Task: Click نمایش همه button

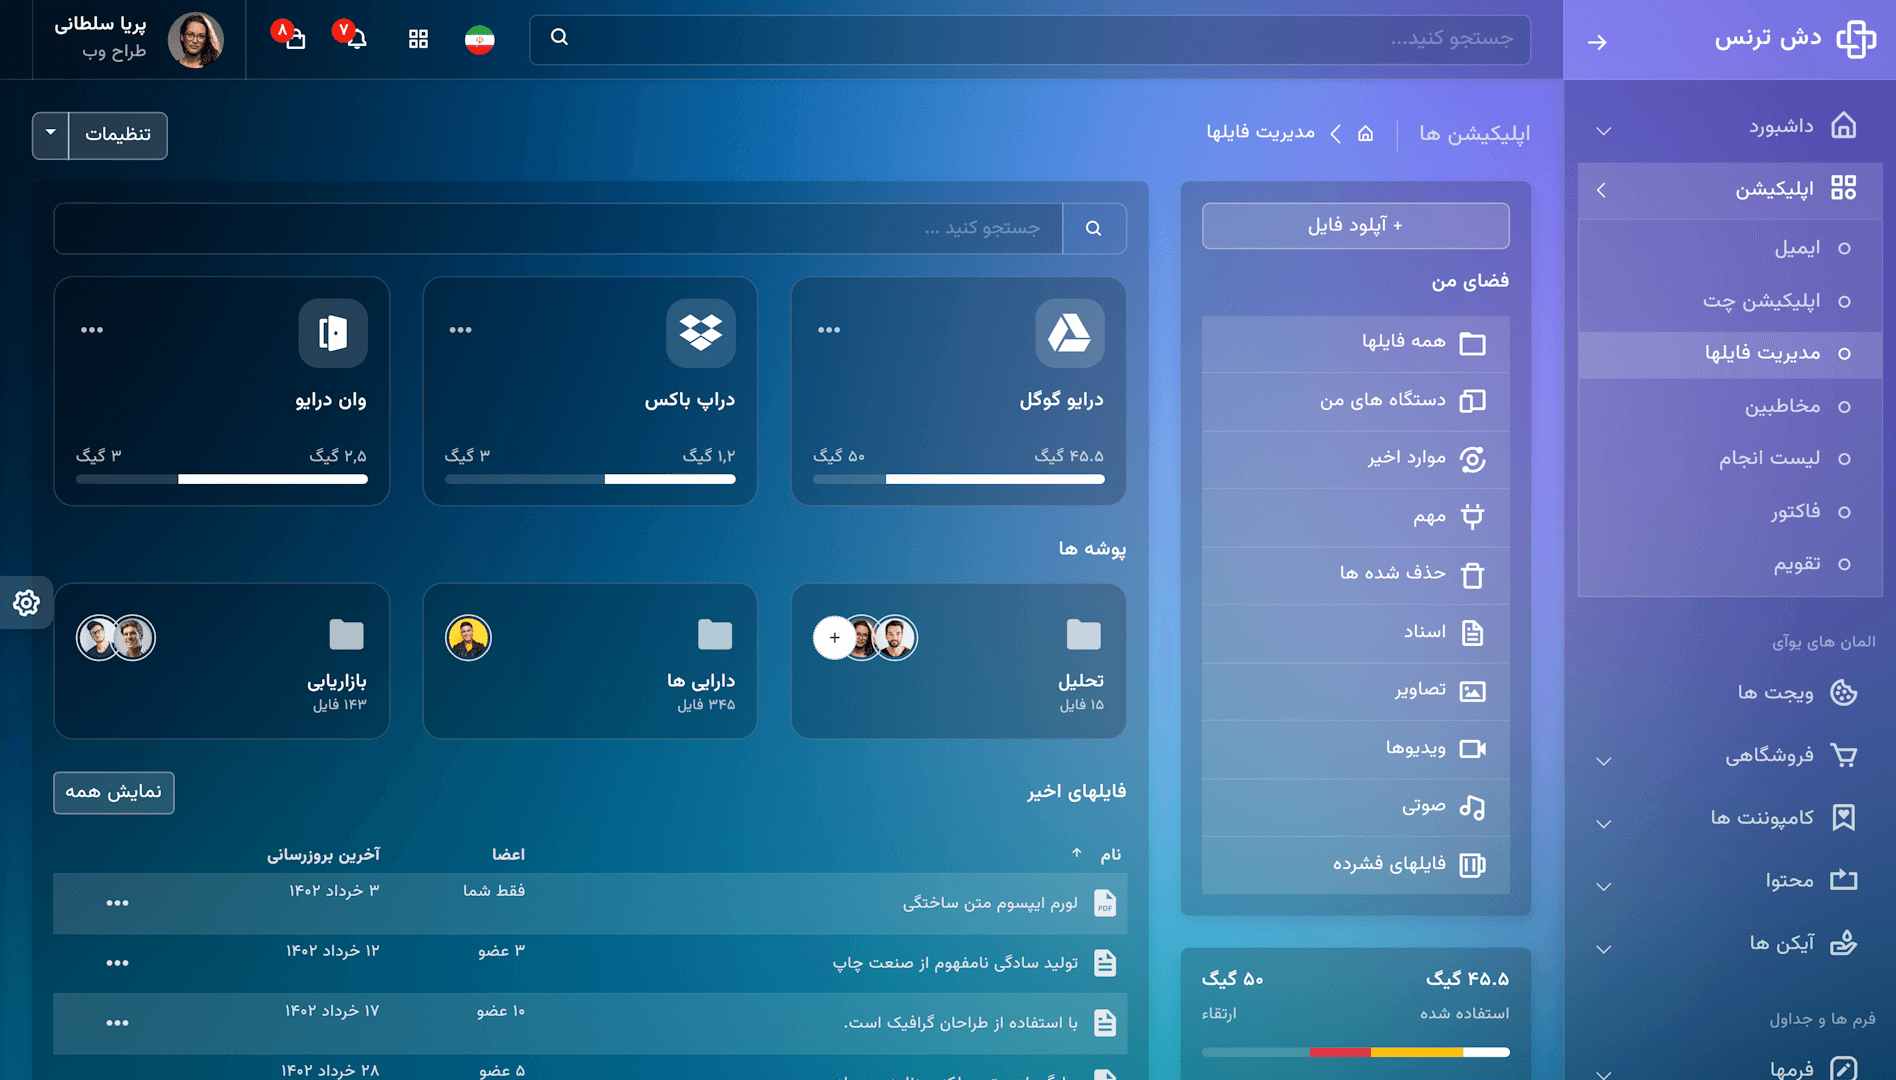Action: click(x=114, y=792)
